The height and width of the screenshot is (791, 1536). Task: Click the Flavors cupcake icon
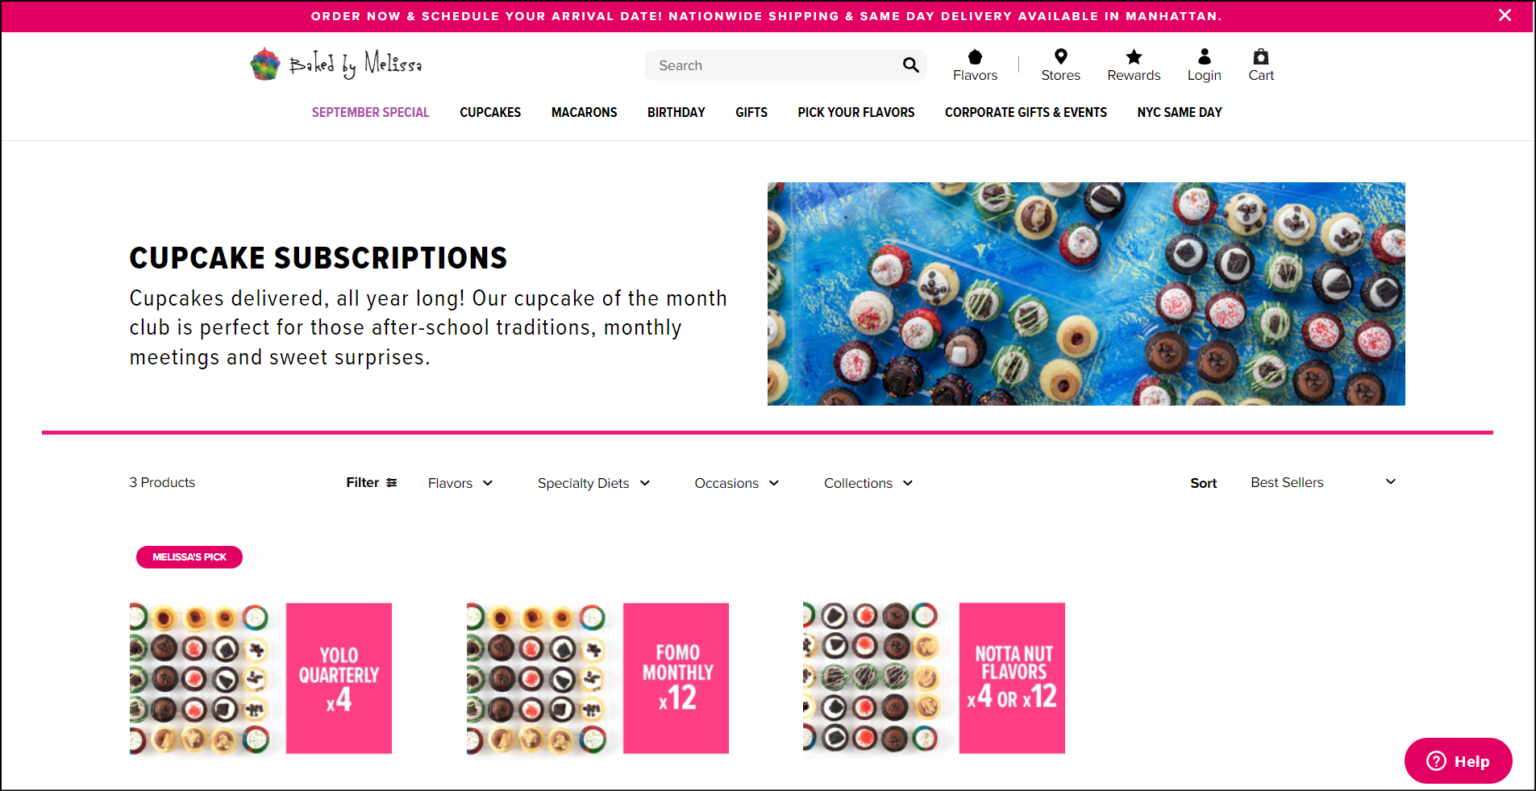pyautogui.click(x=975, y=57)
